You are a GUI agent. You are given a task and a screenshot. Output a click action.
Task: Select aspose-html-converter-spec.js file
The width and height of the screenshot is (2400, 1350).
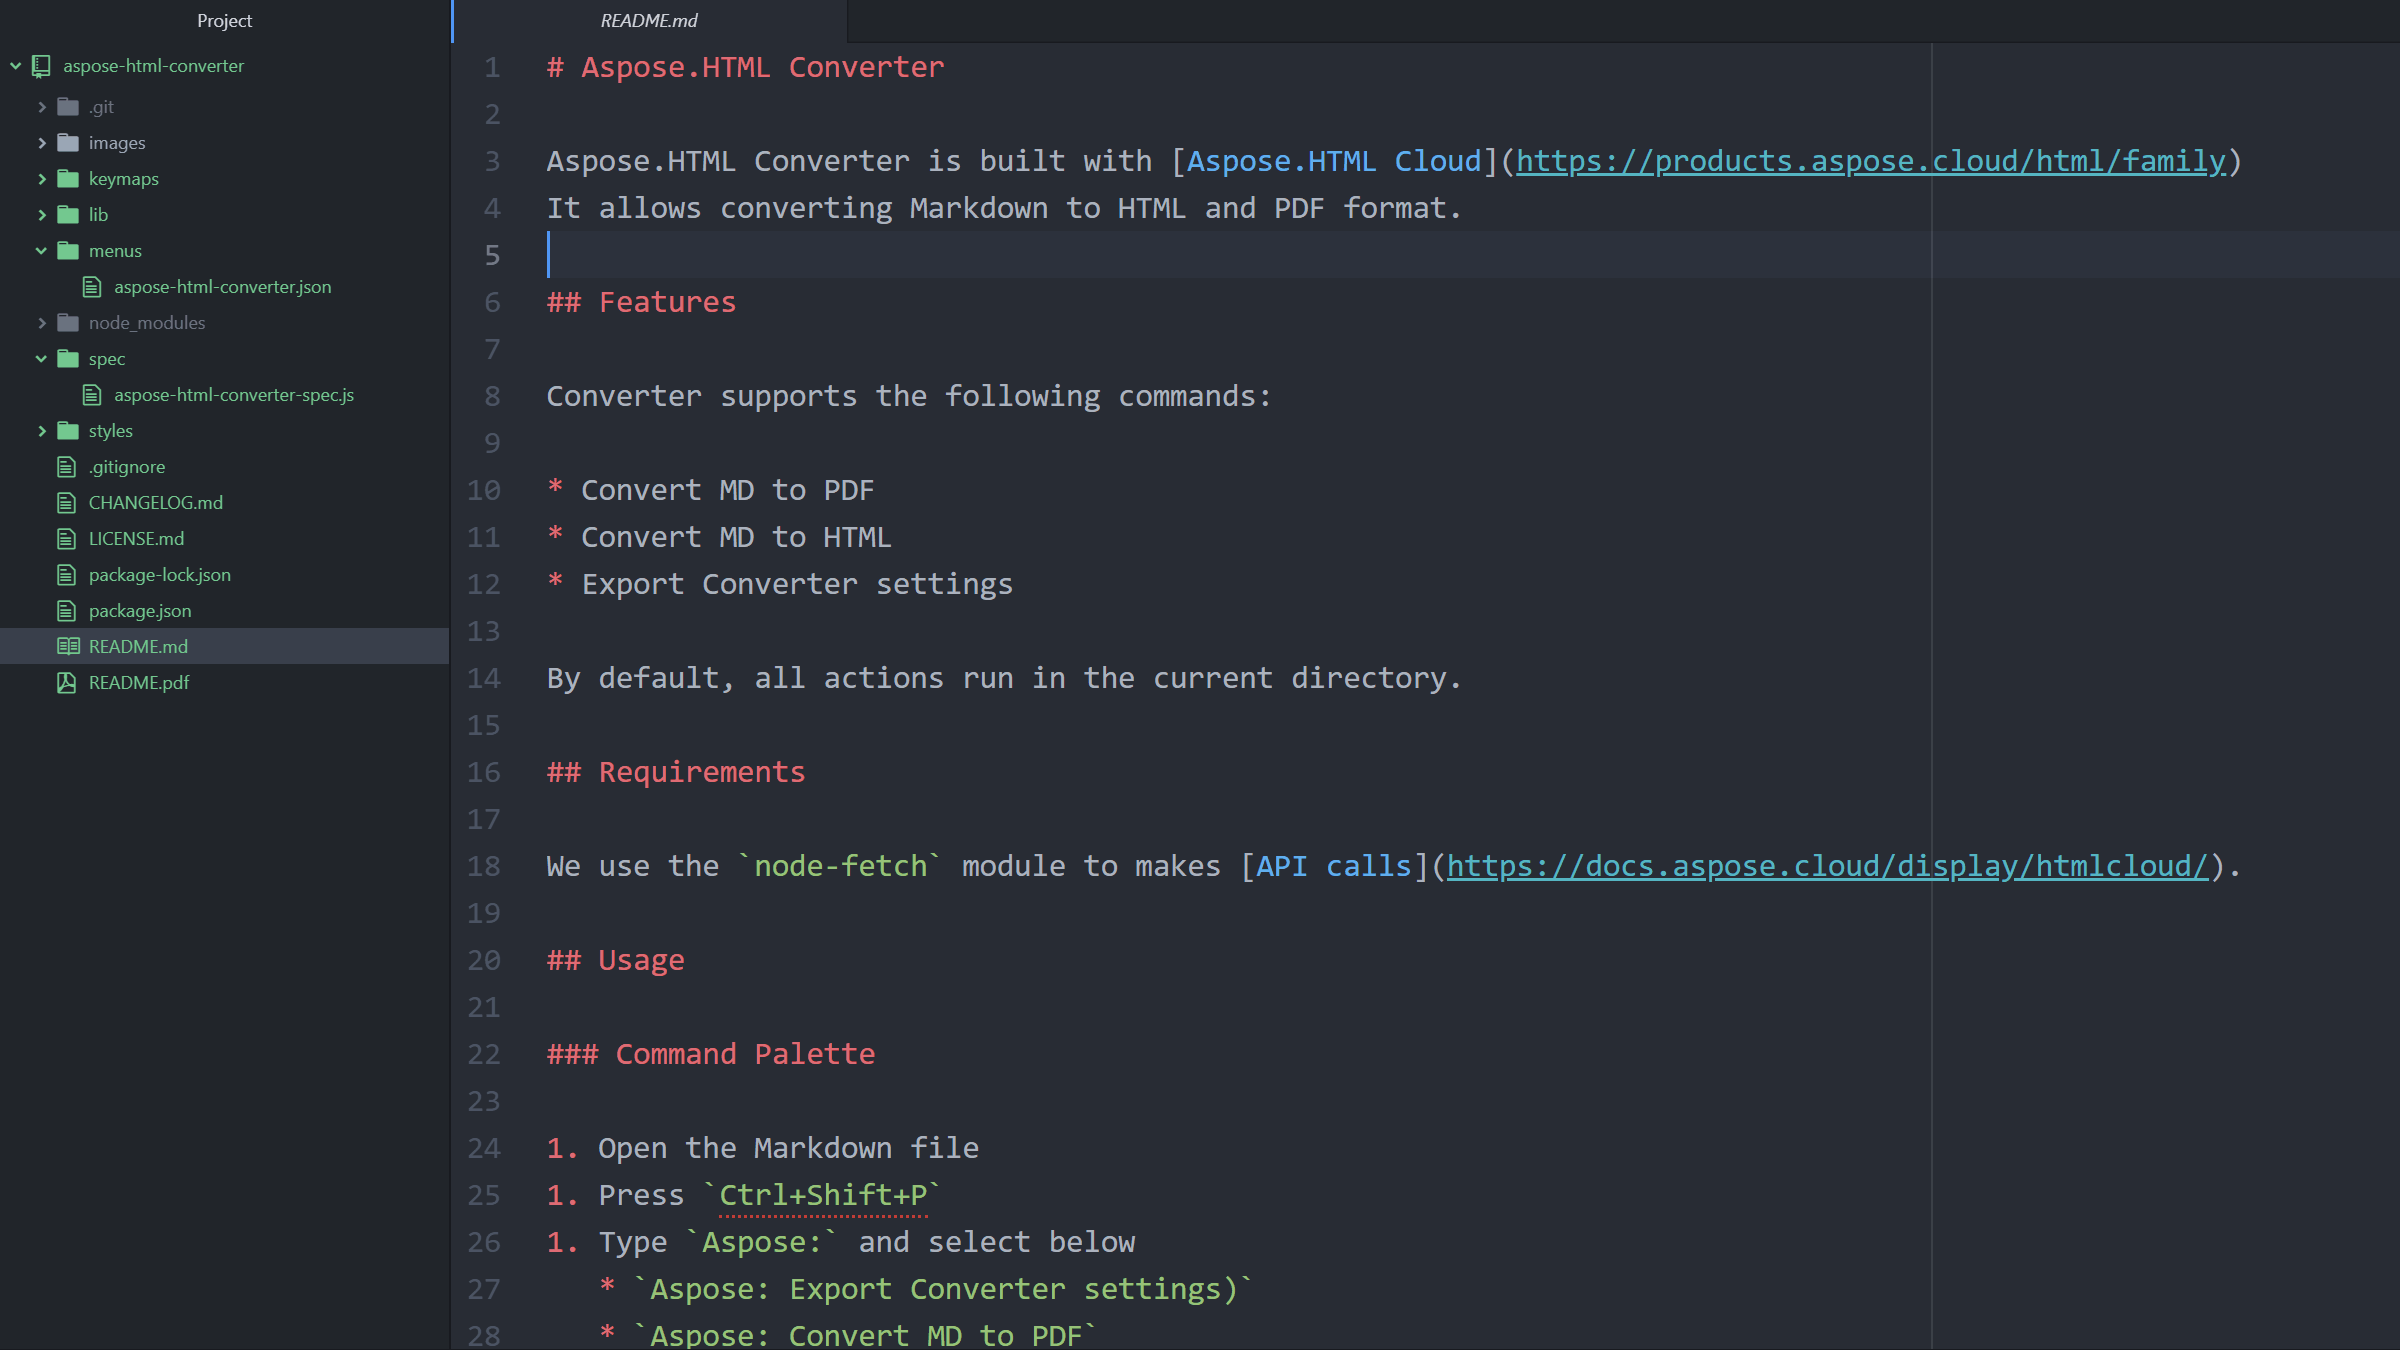[232, 394]
